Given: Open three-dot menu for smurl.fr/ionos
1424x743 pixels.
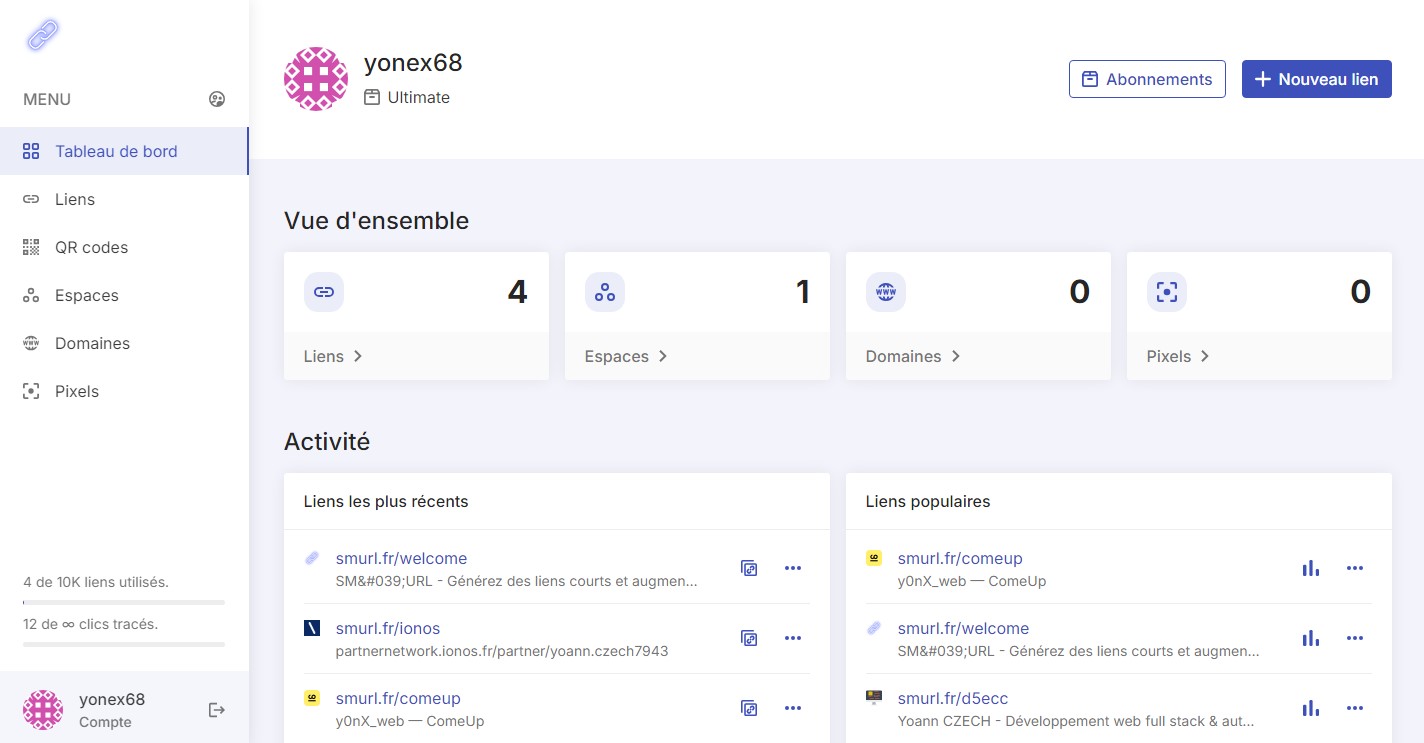Looking at the screenshot, I should [793, 638].
